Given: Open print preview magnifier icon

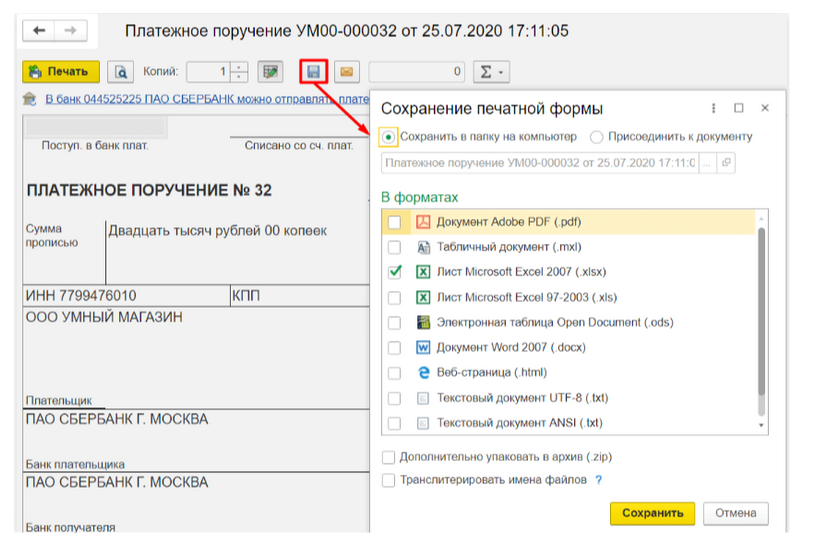Looking at the screenshot, I should (121, 72).
